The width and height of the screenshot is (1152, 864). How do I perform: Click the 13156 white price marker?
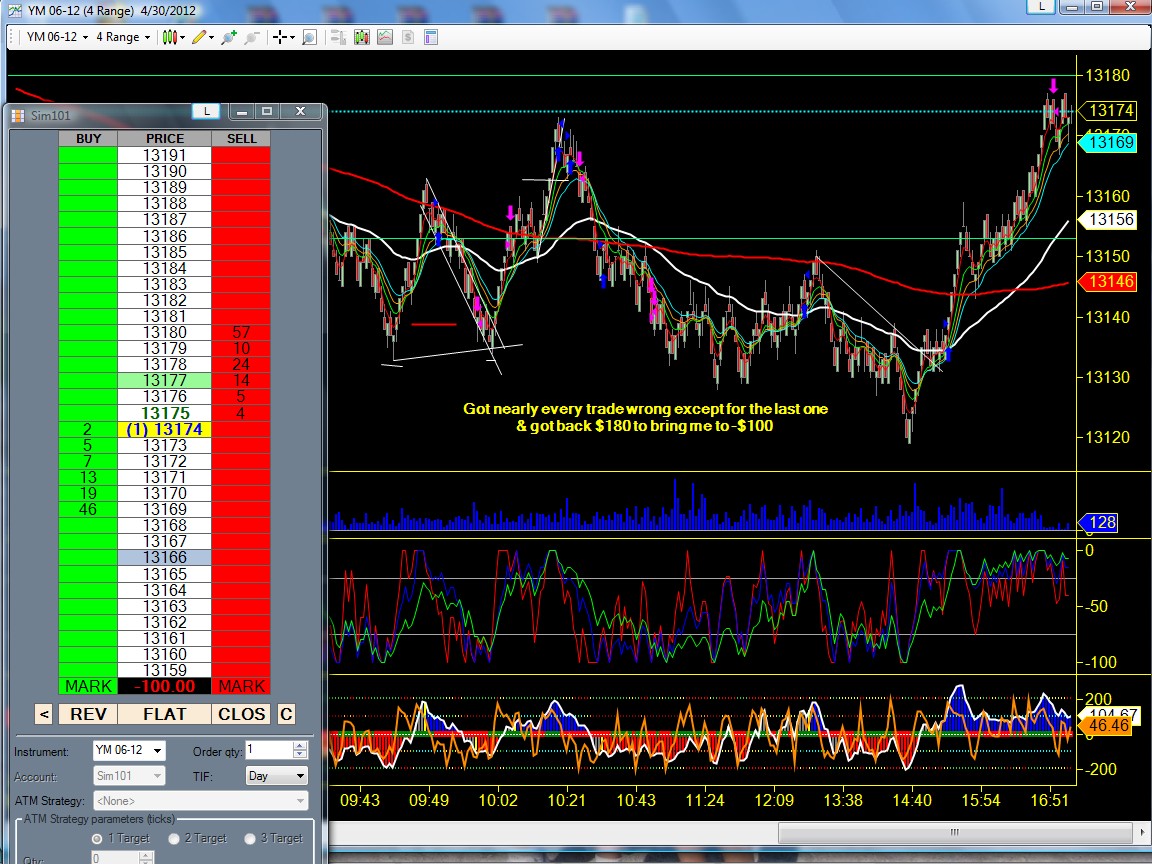coord(1109,220)
